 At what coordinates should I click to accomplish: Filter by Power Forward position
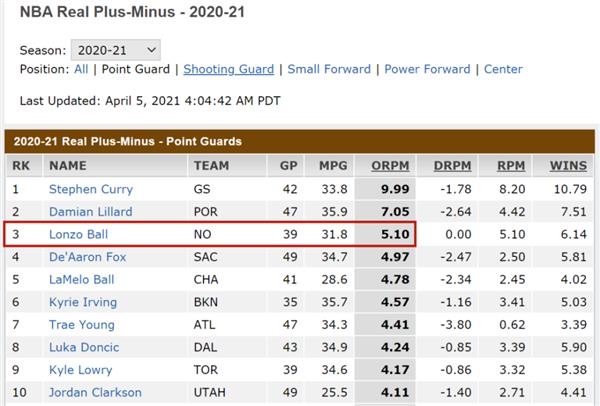click(x=427, y=69)
